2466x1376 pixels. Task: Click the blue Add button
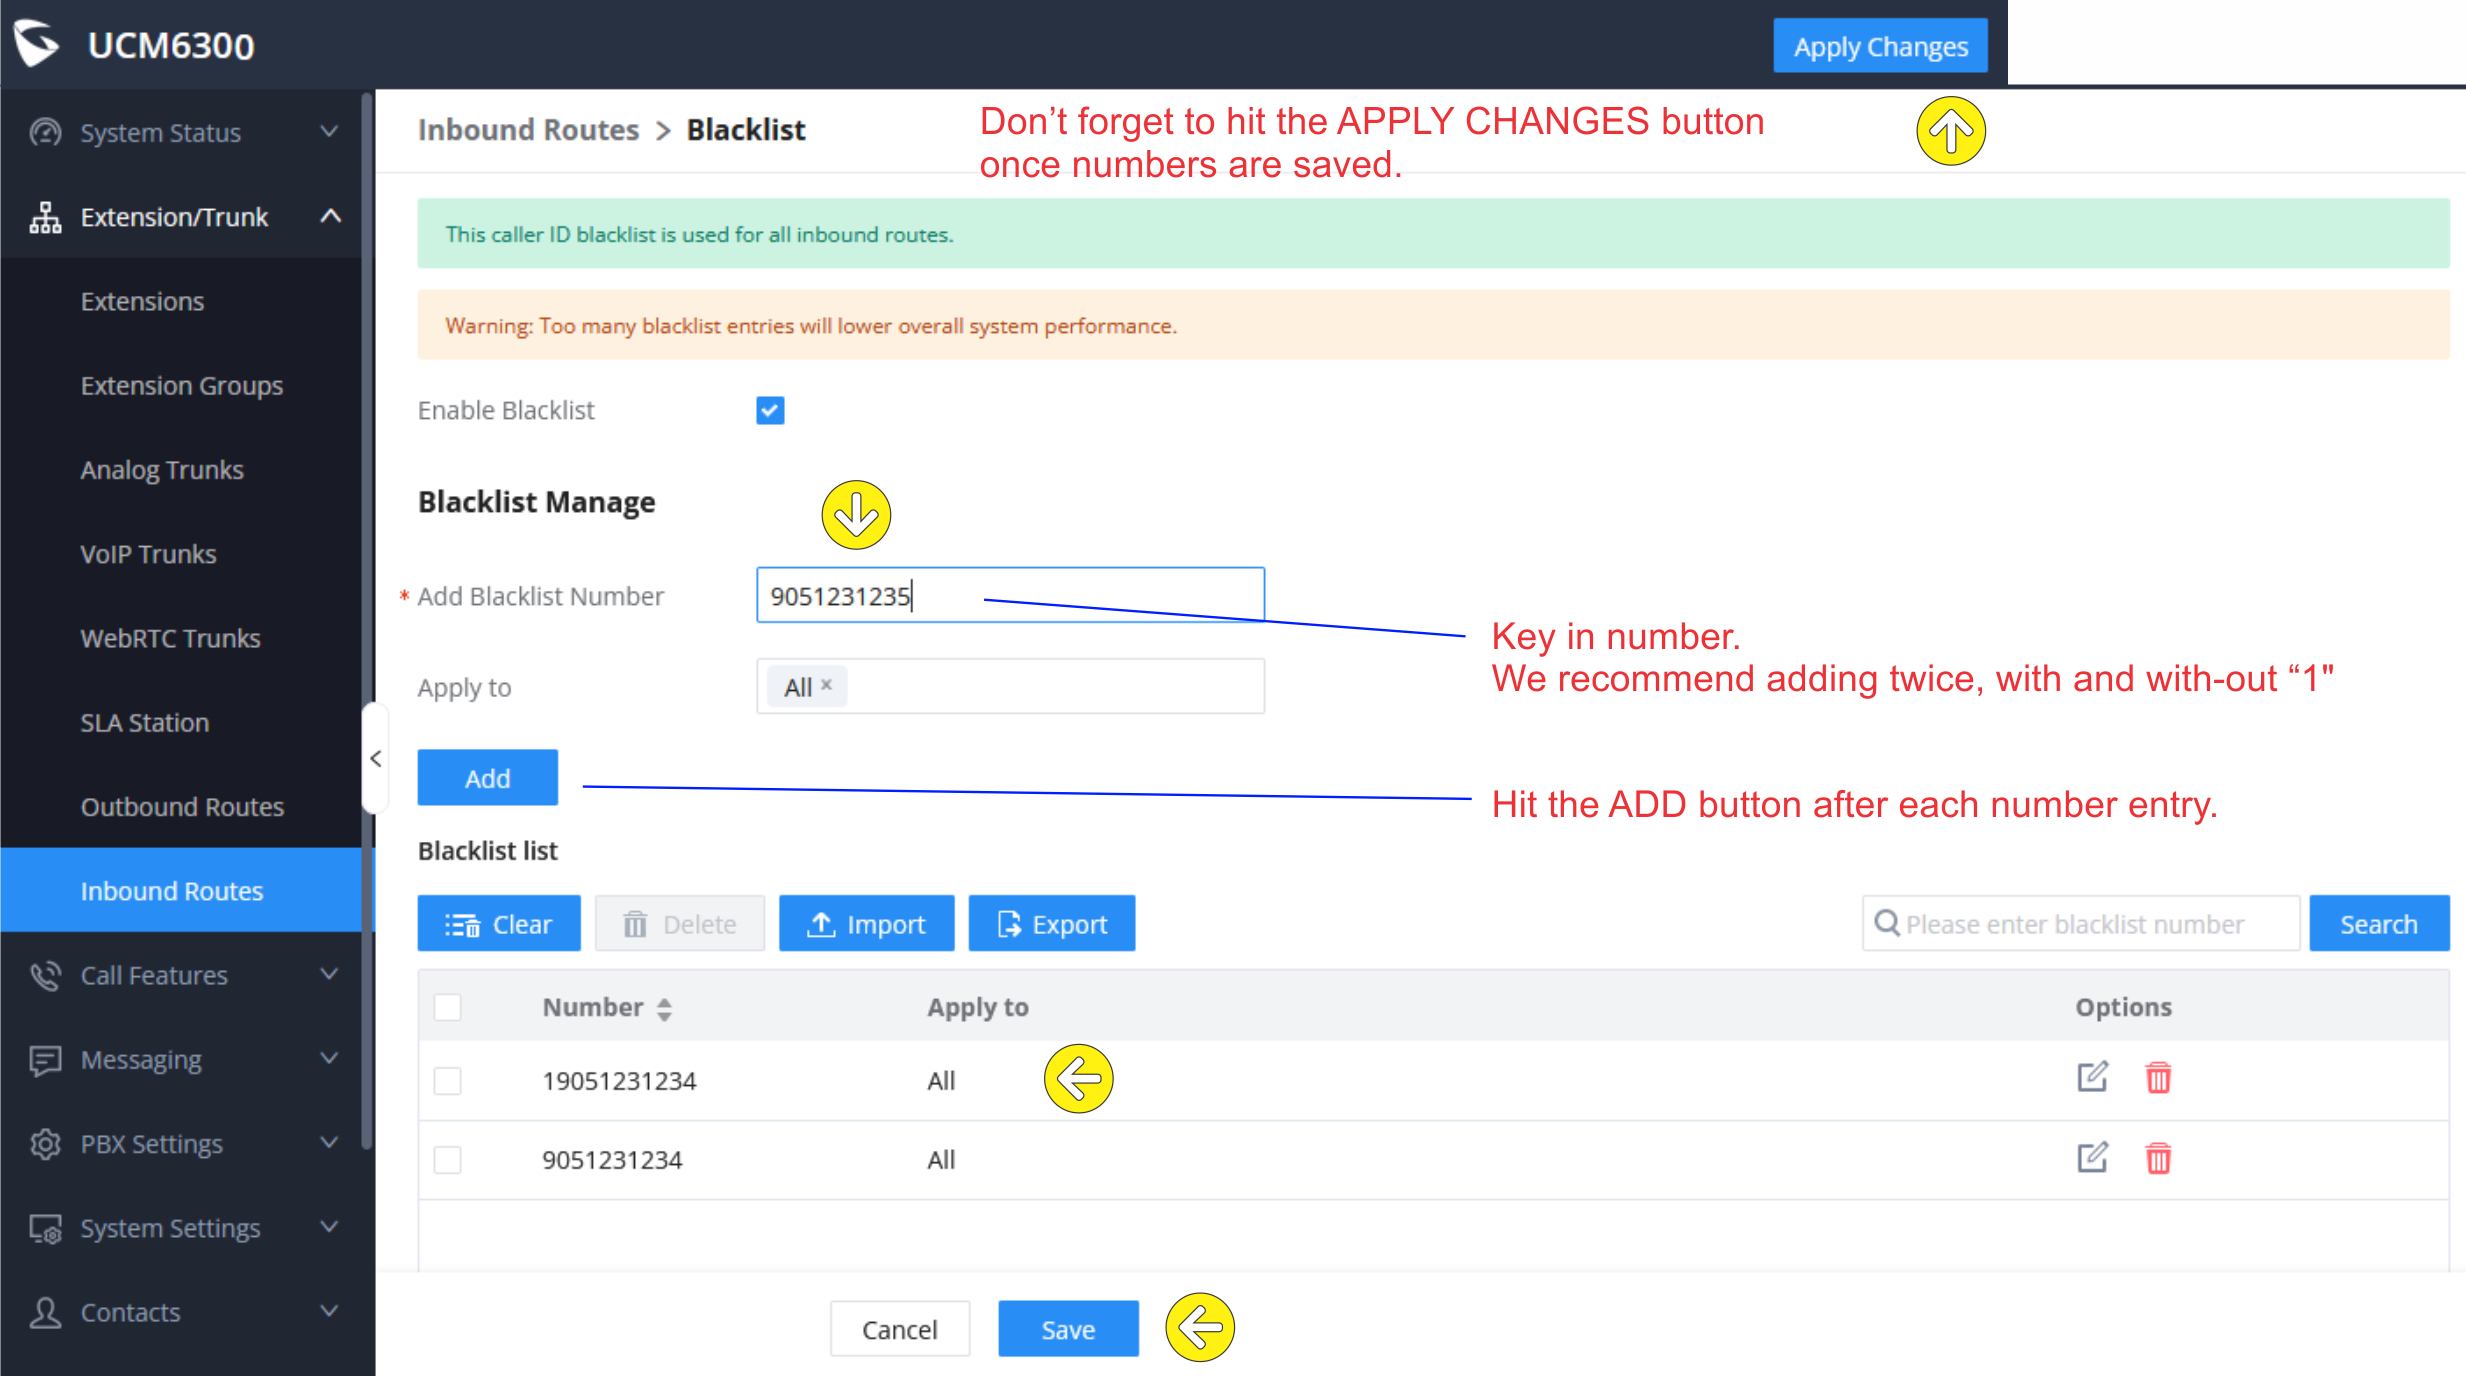pyautogui.click(x=487, y=778)
